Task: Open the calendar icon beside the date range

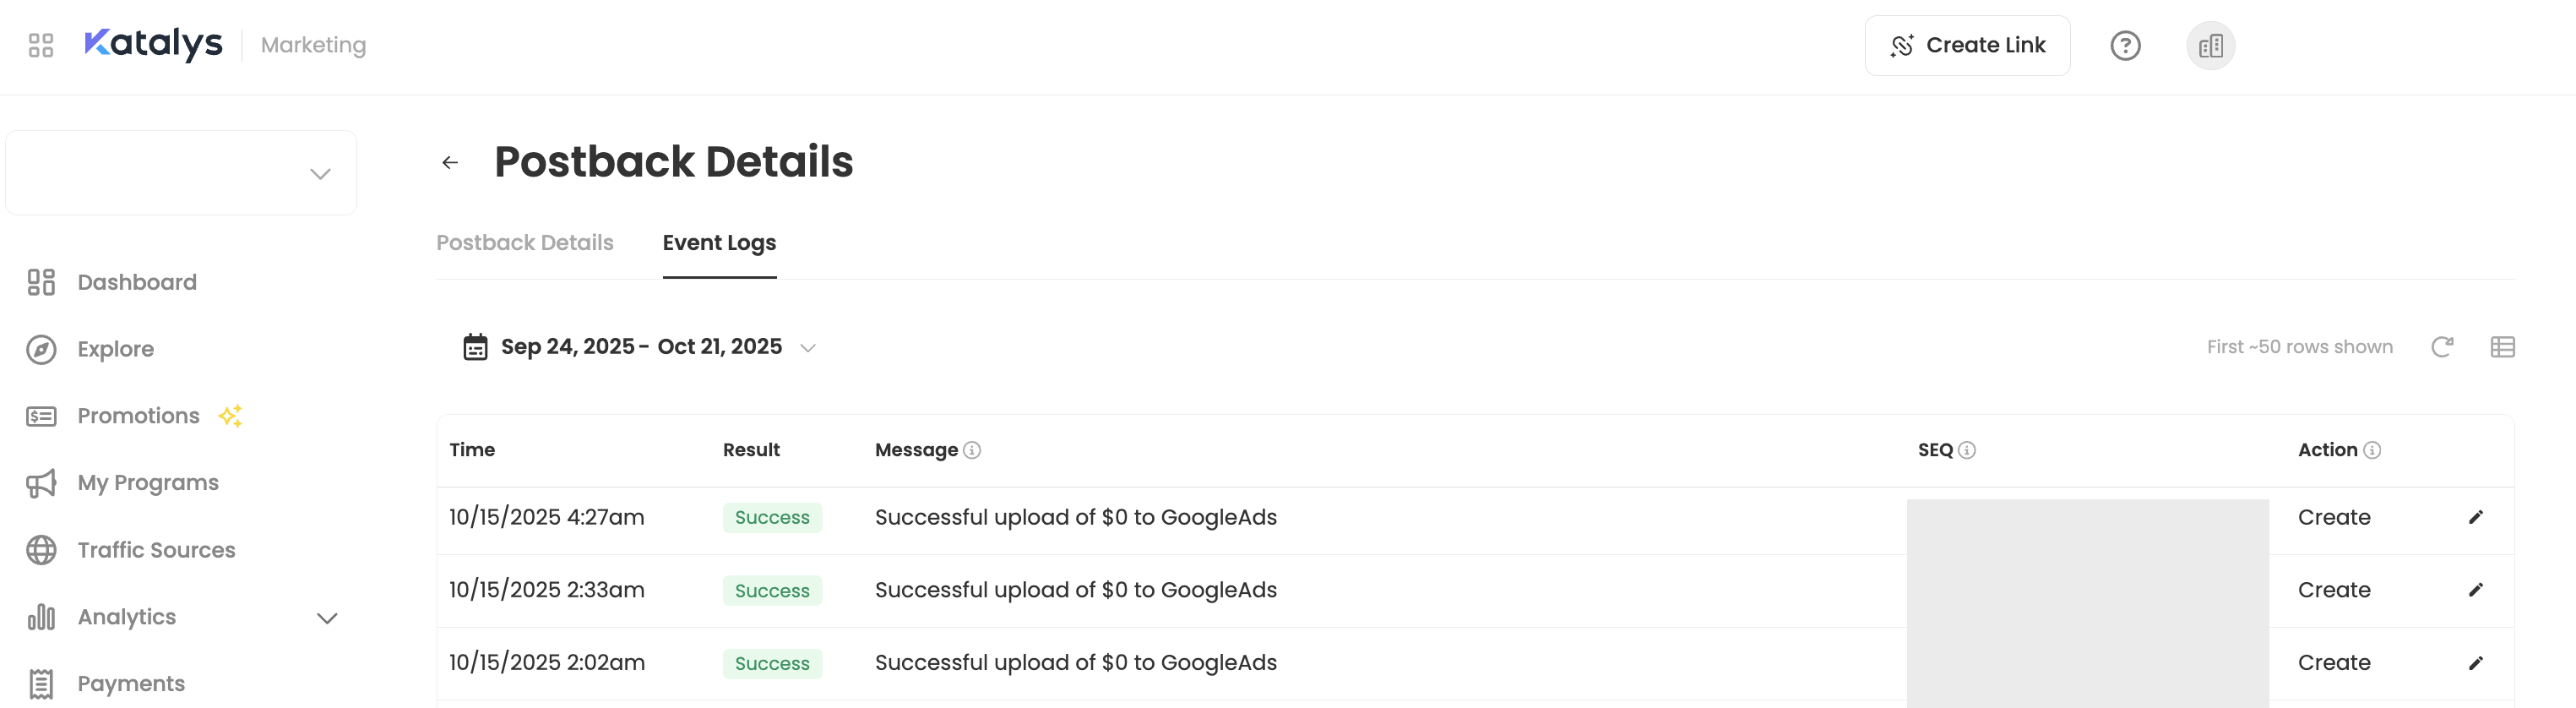Action: (475, 346)
